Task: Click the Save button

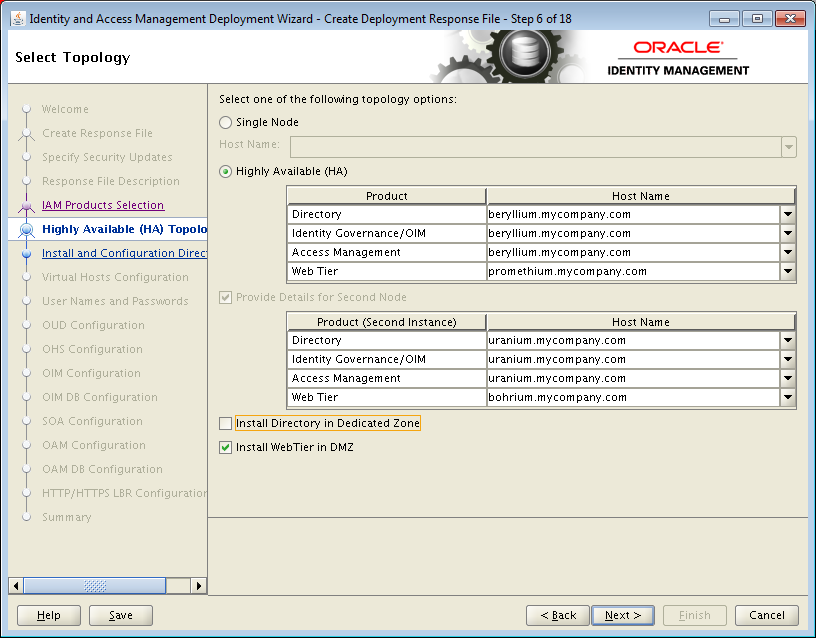Action: [x=121, y=615]
